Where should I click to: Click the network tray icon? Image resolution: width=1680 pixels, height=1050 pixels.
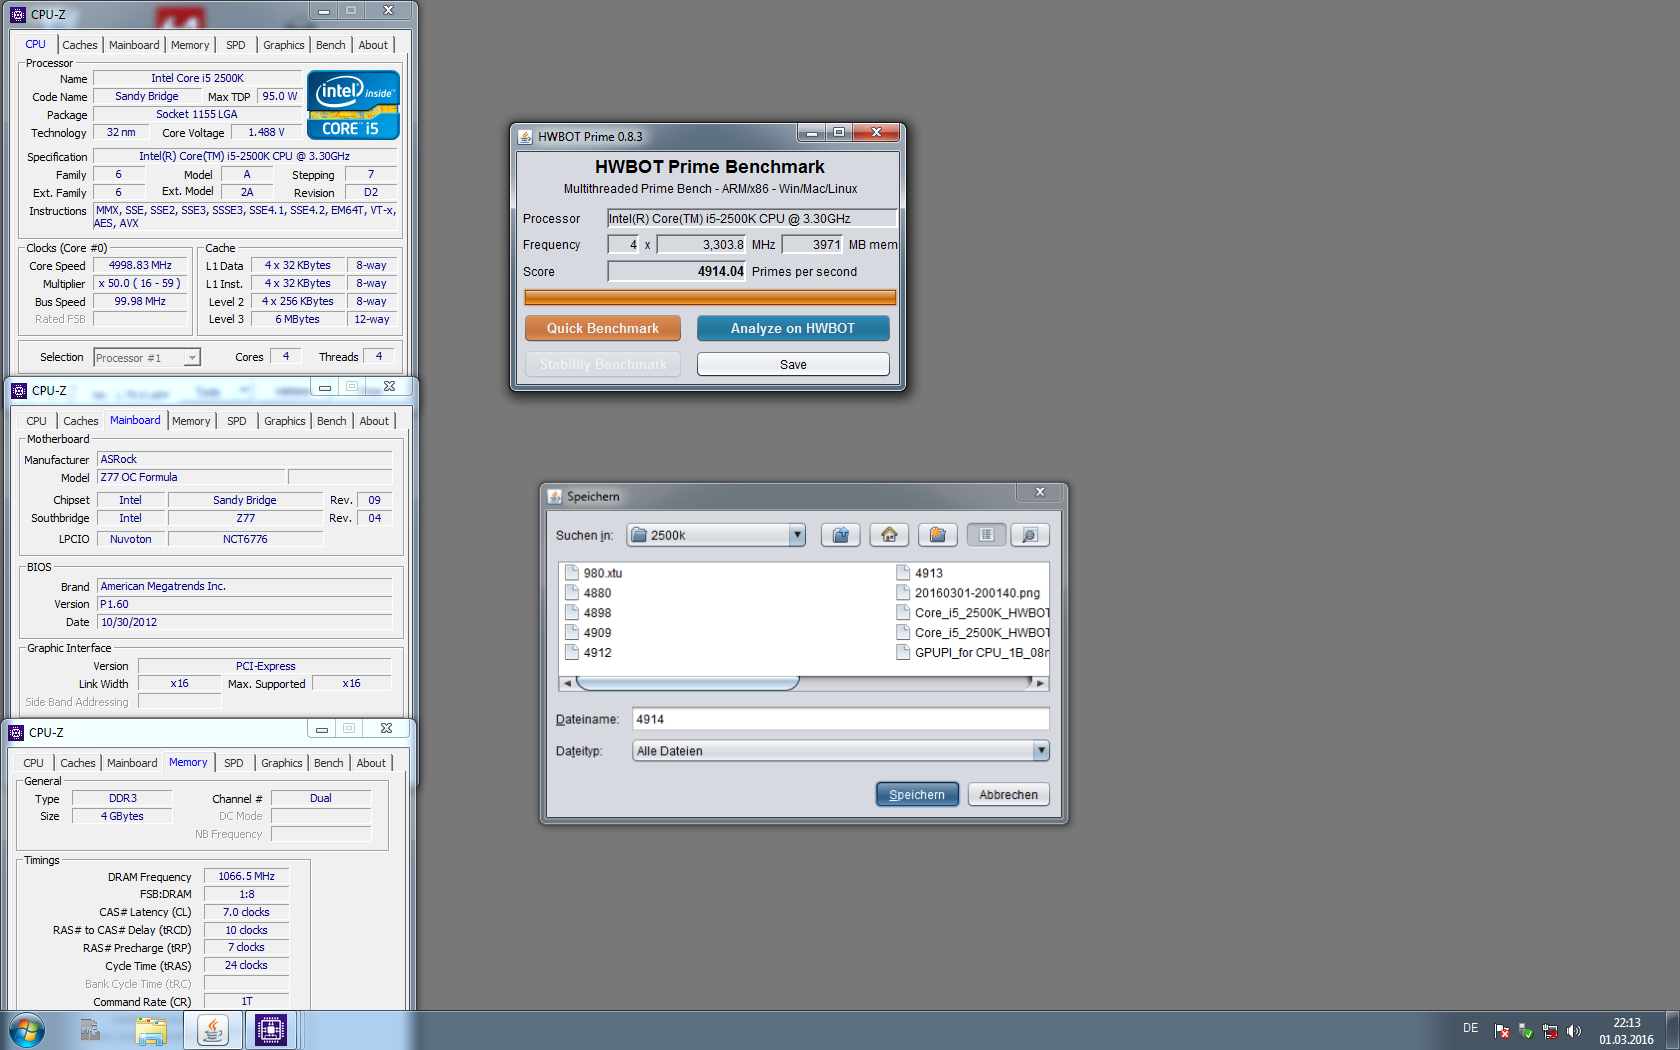pos(1550,1031)
